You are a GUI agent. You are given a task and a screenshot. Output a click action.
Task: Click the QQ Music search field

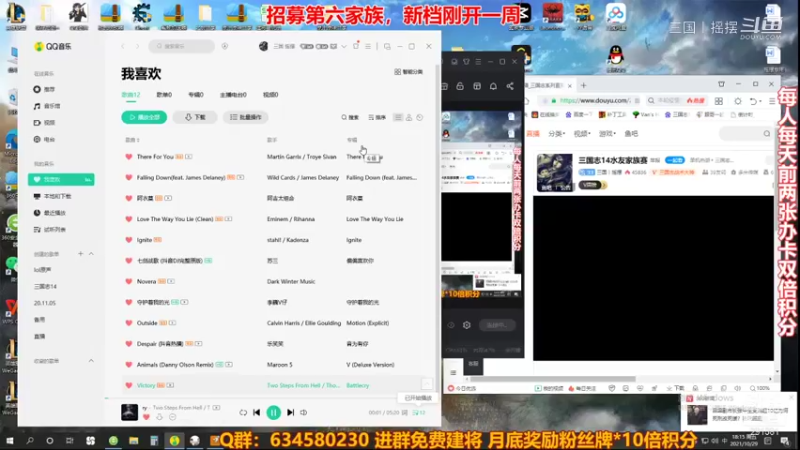[x=182, y=46]
